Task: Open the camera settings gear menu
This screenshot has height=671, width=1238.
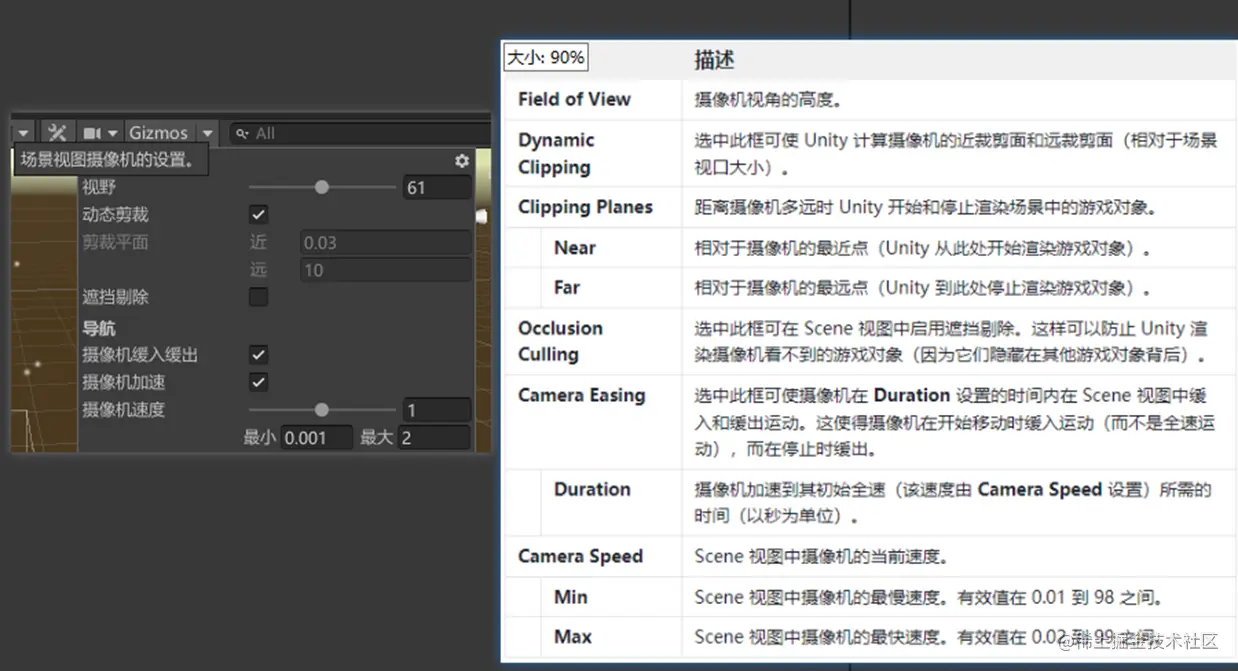Action: (x=461, y=160)
